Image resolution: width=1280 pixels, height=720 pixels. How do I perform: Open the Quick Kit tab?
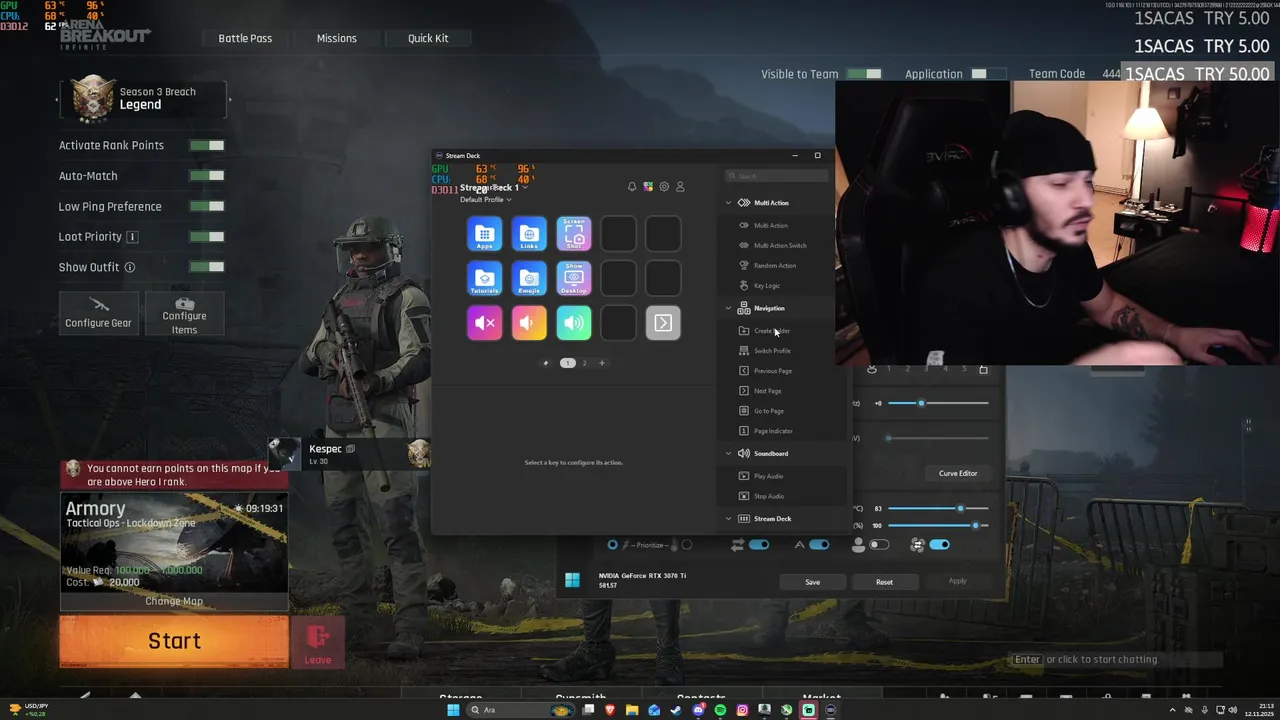click(x=428, y=38)
